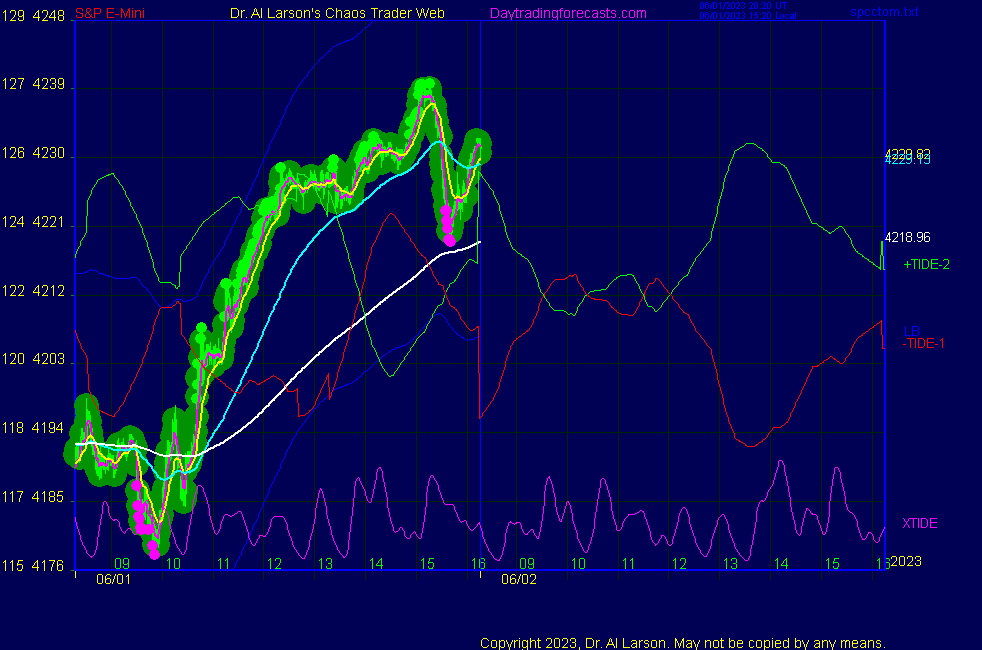Select the 4212 price level on Y axis
This screenshot has width=982, height=650.
(x=48, y=292)
